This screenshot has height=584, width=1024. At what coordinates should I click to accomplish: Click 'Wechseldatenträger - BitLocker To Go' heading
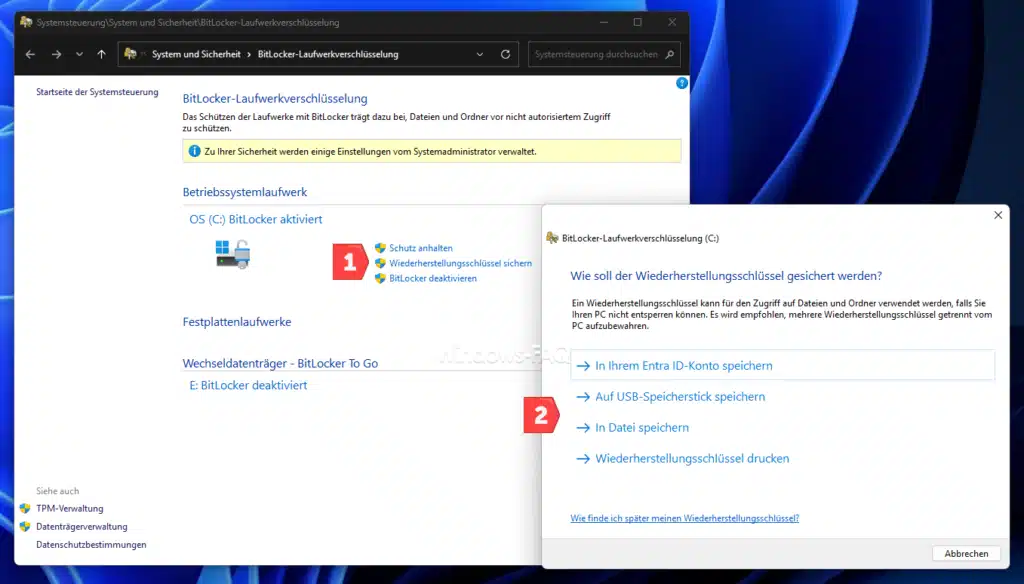280,363
